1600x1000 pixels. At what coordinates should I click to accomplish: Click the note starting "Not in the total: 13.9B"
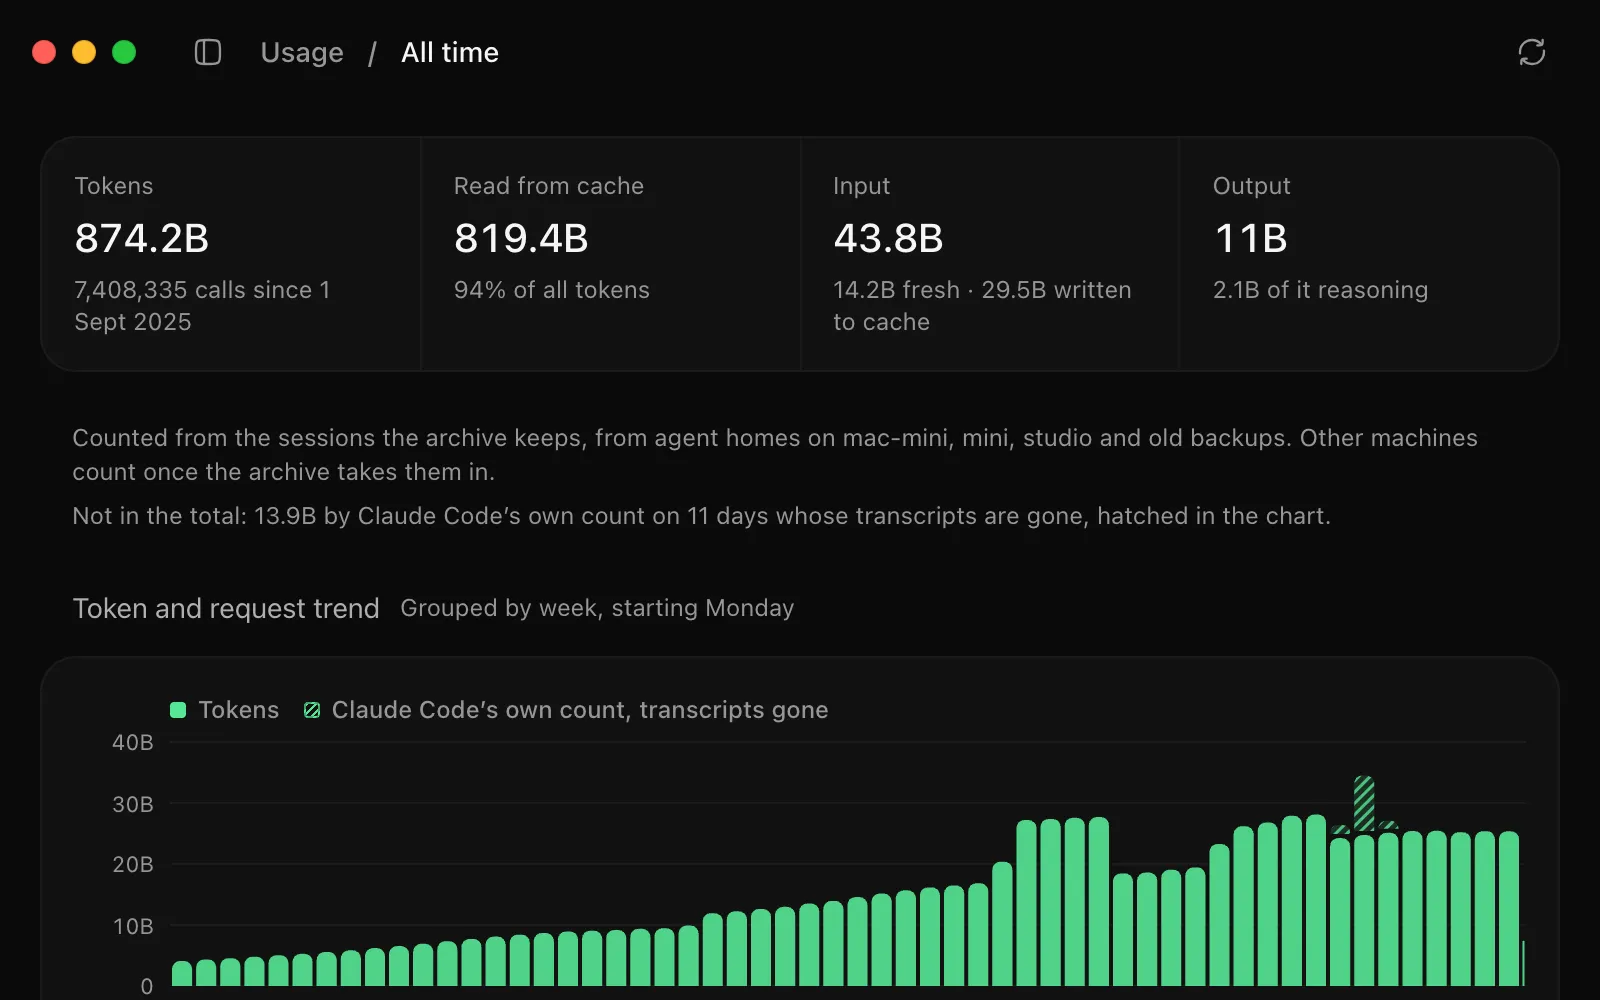click(x=701, y=516)
